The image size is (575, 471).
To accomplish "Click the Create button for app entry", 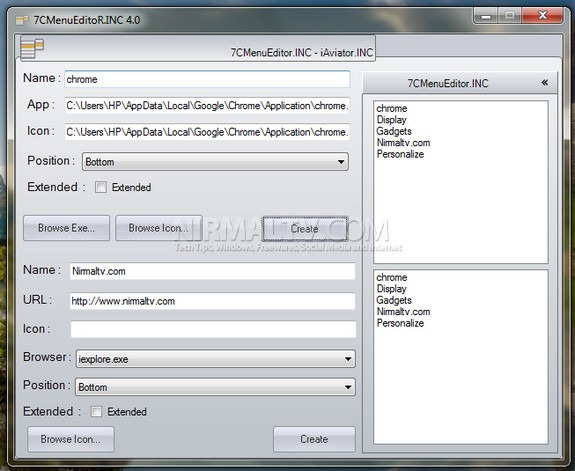I will (304, 229).
